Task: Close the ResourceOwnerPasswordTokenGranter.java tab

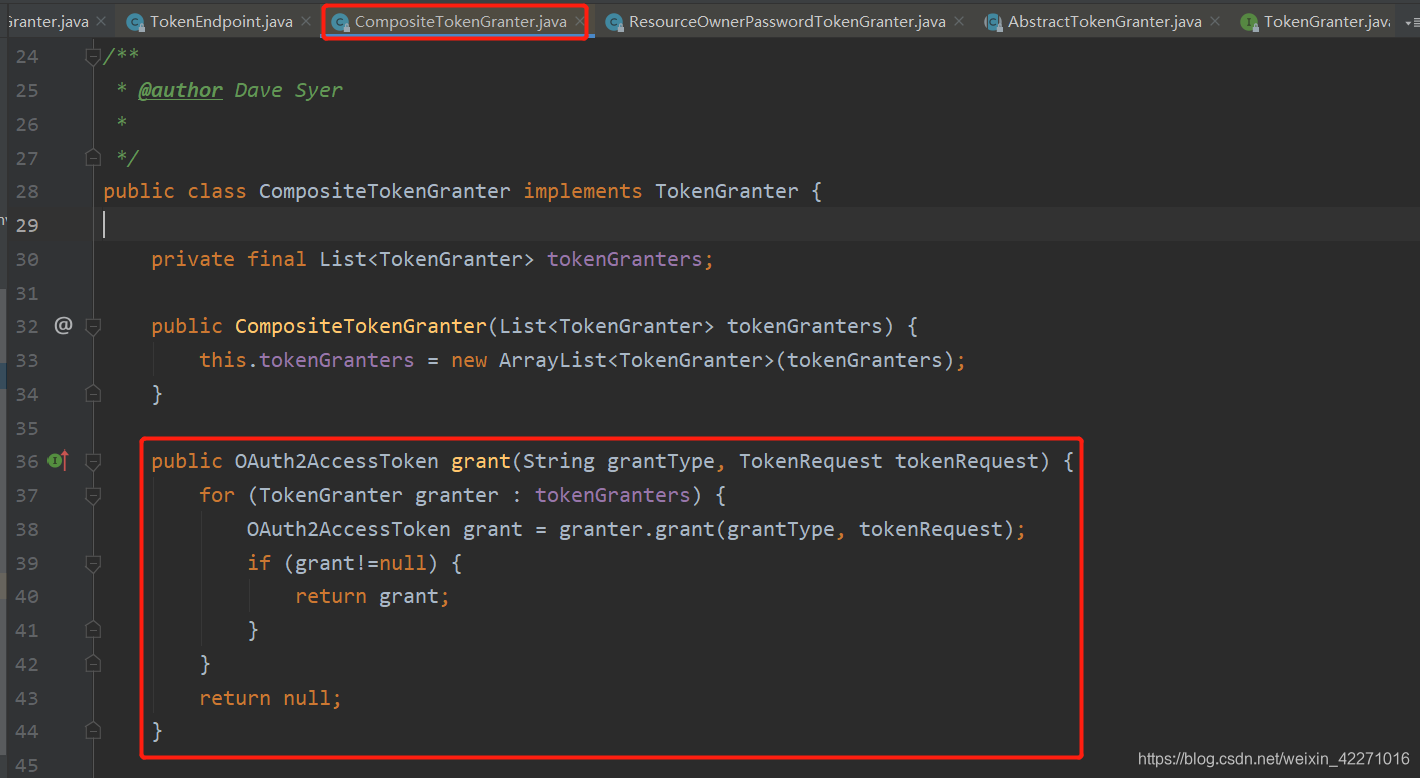Action: [959, 21]
